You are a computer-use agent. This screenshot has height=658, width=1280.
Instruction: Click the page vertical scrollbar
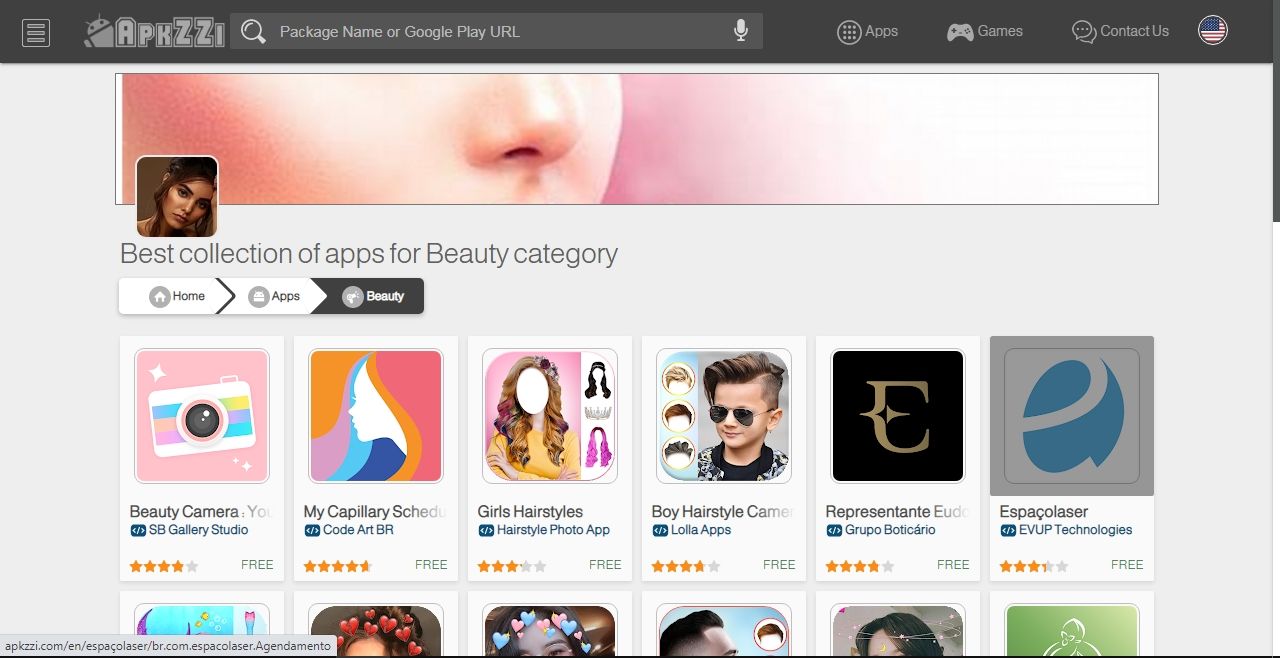click(x=1275, y=110)
